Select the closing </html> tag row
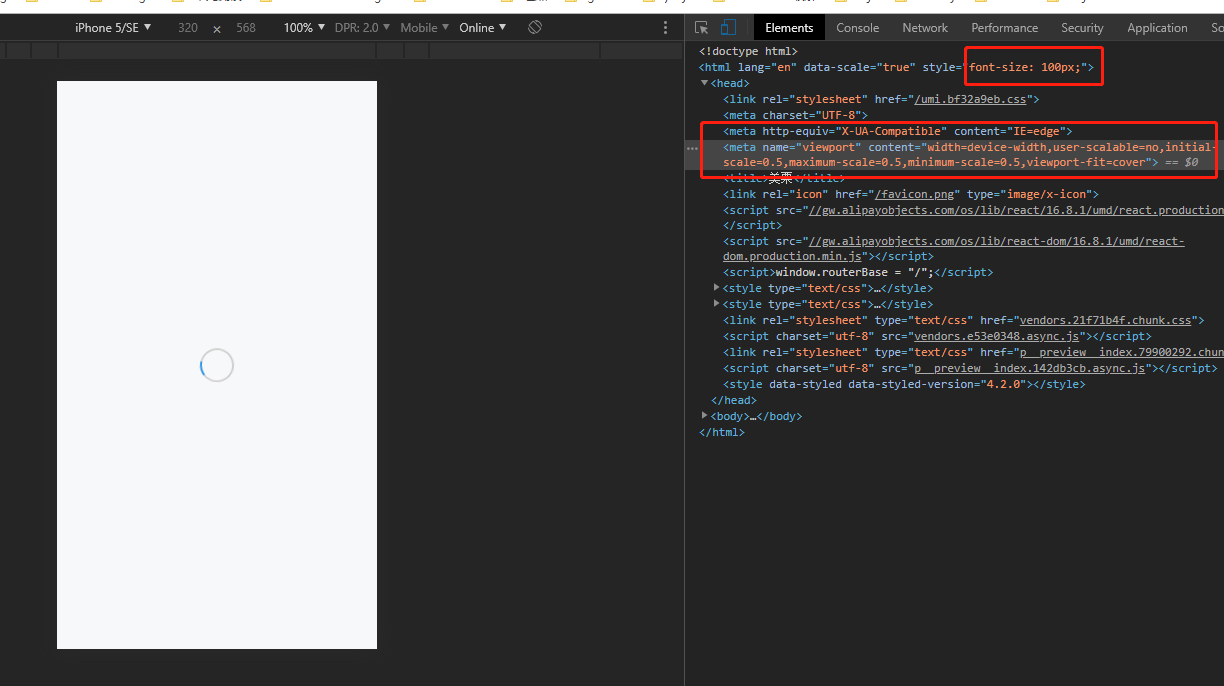 point(722,432)
